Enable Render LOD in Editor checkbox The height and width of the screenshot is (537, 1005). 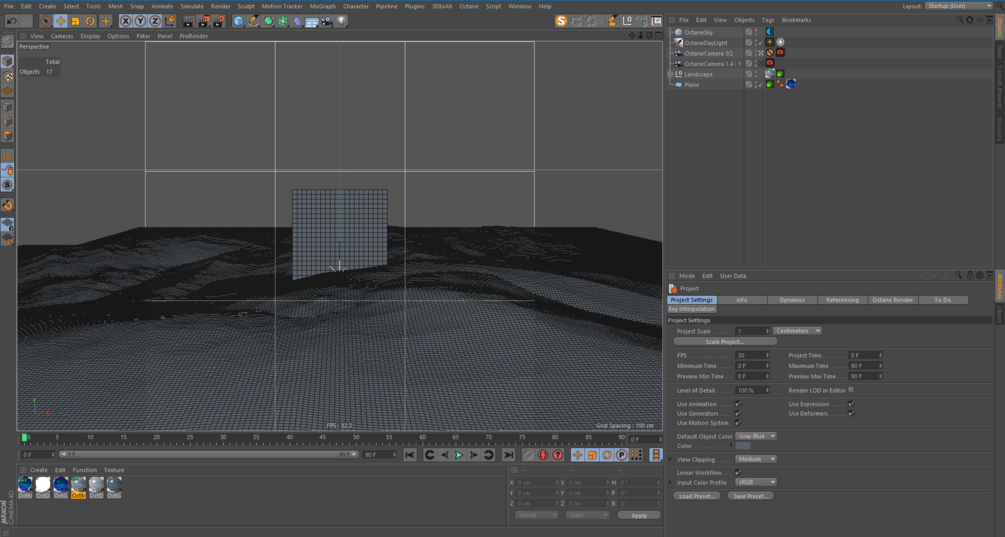click(x=851, y=390)
